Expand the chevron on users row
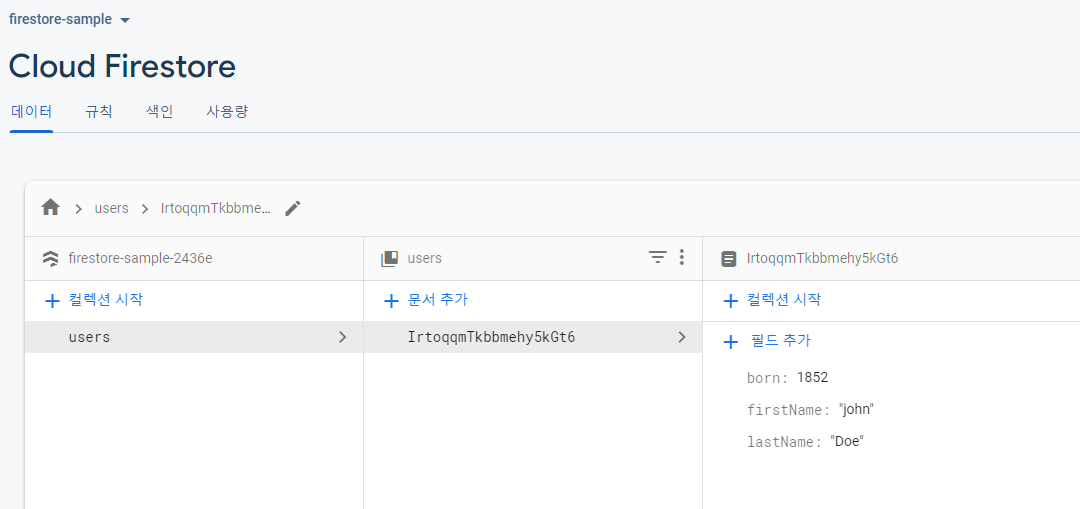 click(x=342, y=337)
